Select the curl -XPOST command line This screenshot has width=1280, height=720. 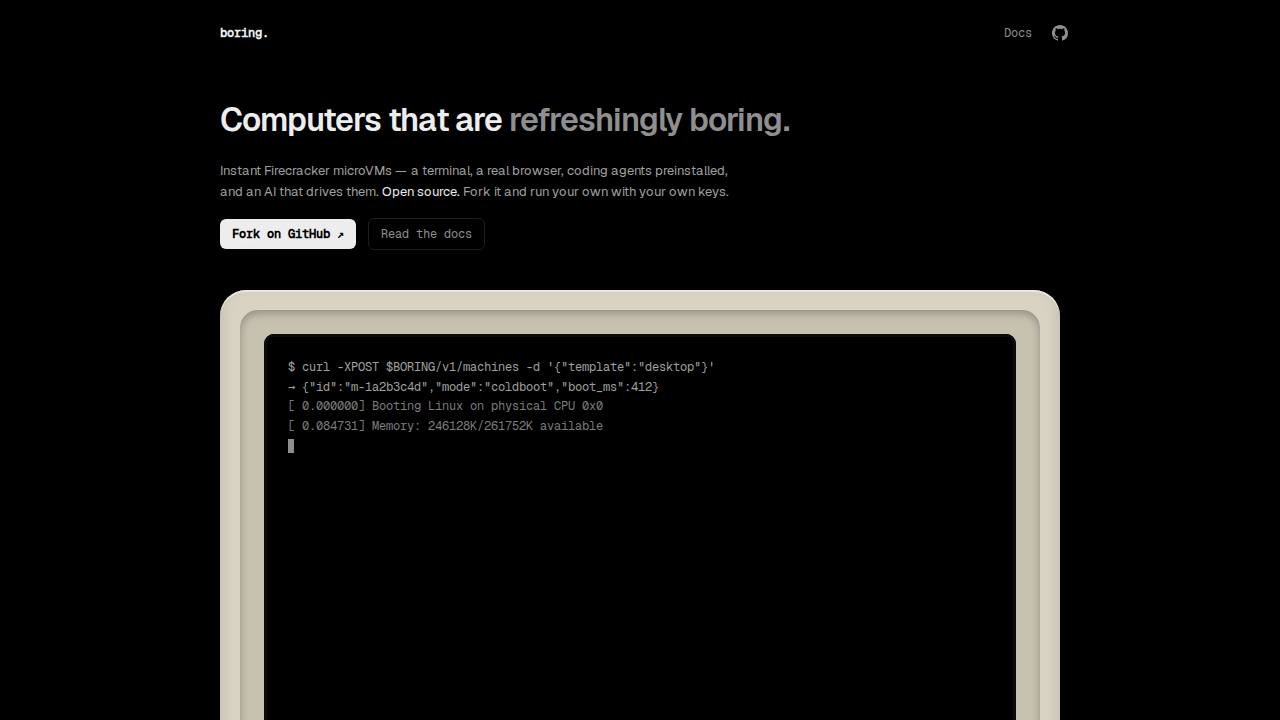coord(501,367)
